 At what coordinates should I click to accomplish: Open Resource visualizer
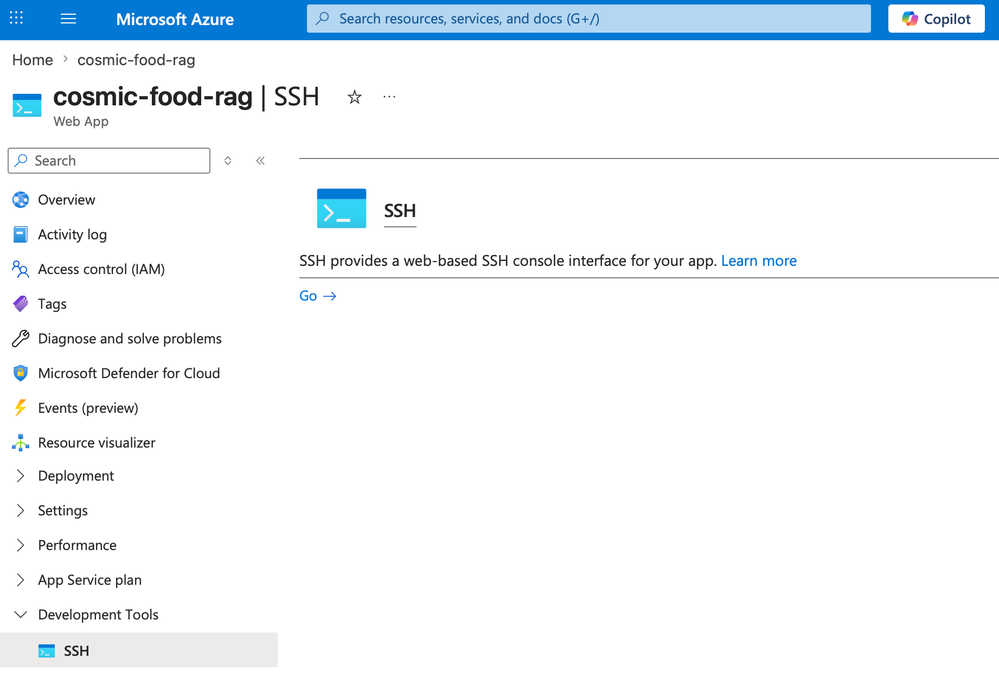point(97,443)
